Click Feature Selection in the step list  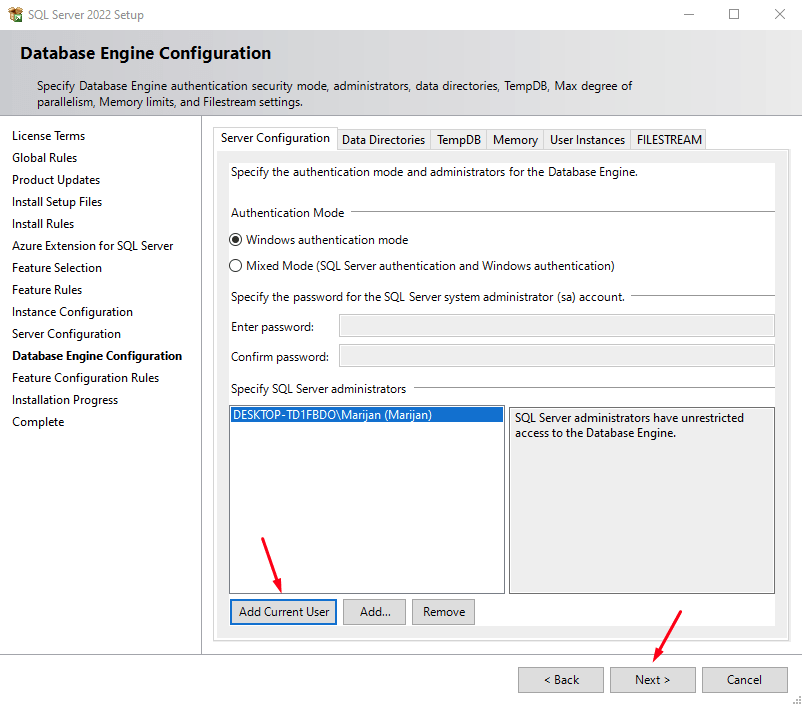pyautogui.click(x=57, y=268)
